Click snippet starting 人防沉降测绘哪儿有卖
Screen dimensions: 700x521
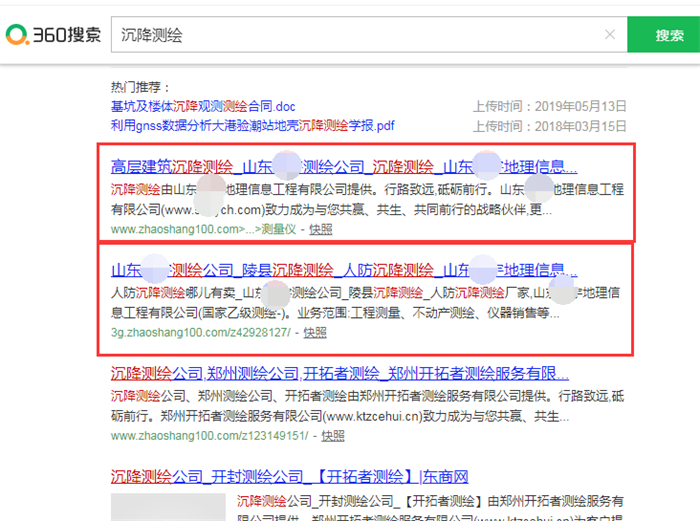coord(365,303)
